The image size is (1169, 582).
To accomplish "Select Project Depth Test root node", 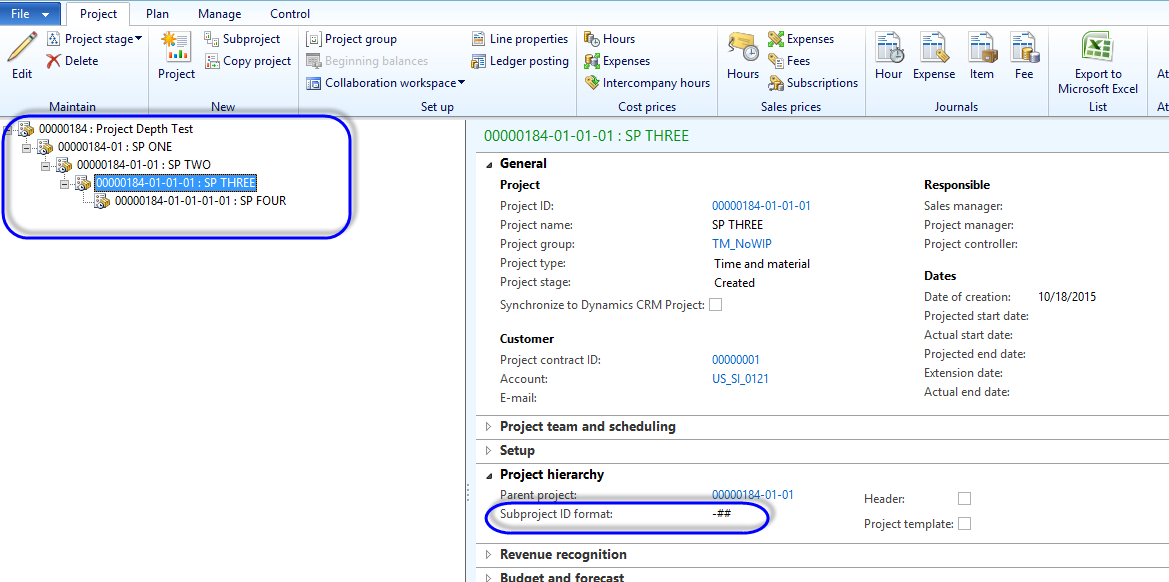I will click(x=116, y=129).
